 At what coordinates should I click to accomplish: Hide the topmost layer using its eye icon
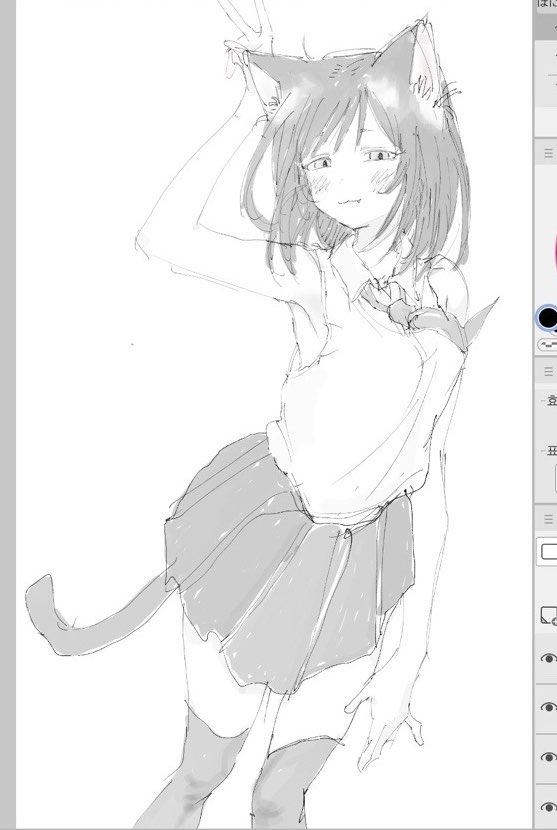549,658
